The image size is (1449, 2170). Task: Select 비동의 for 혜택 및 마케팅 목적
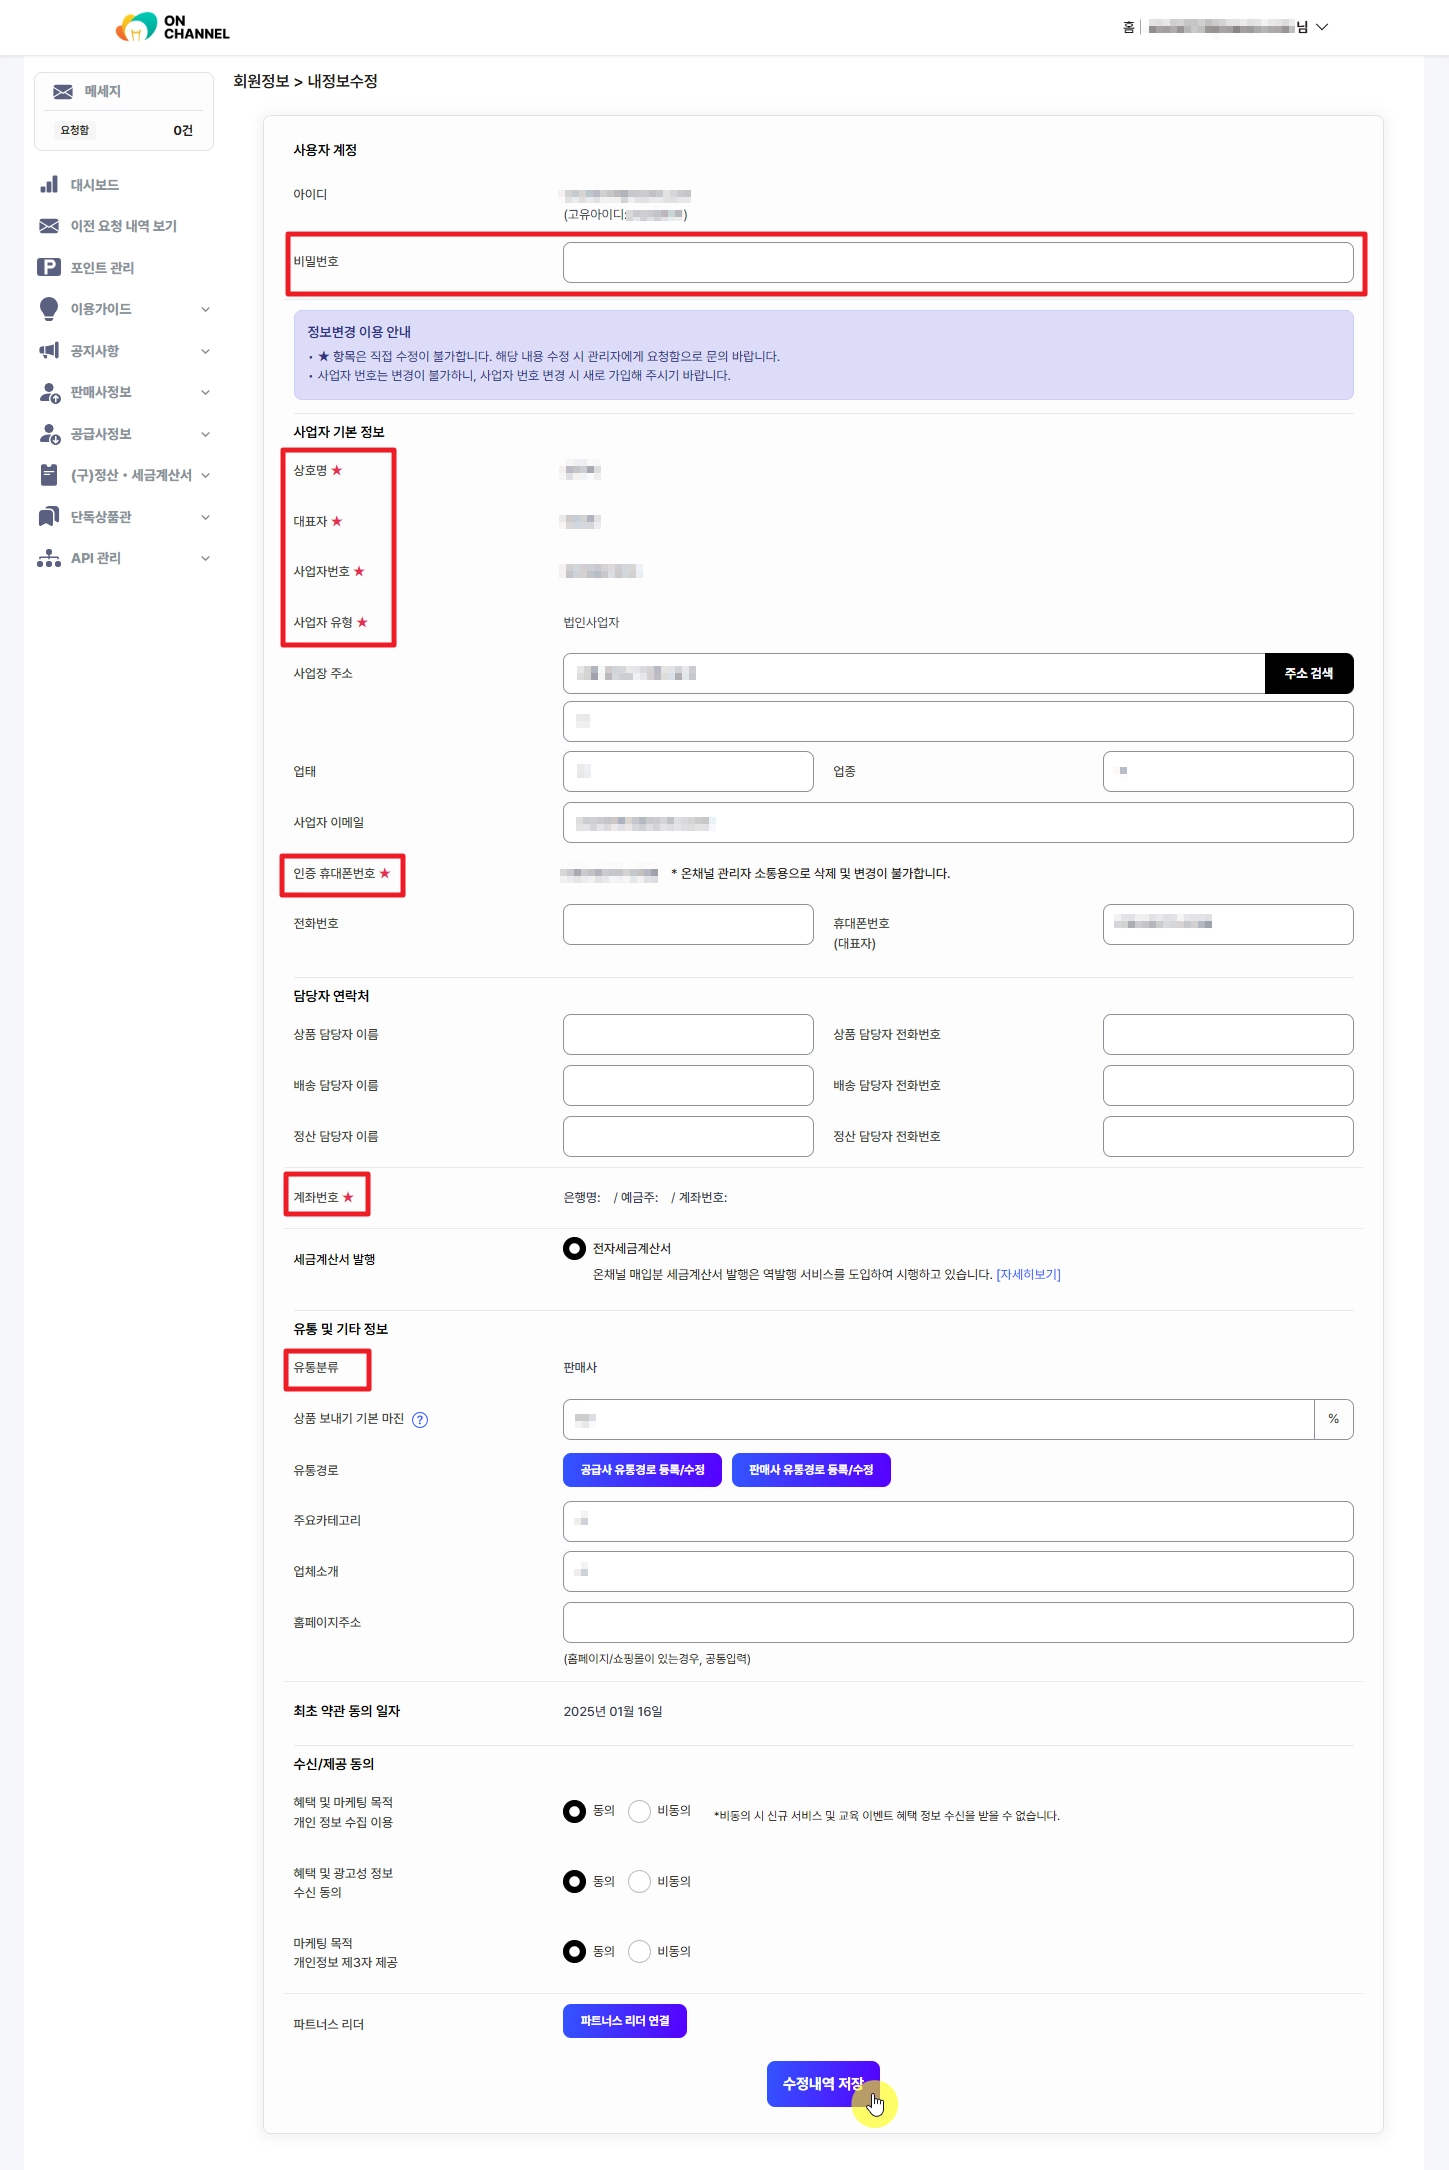(x=640, y=1811)
